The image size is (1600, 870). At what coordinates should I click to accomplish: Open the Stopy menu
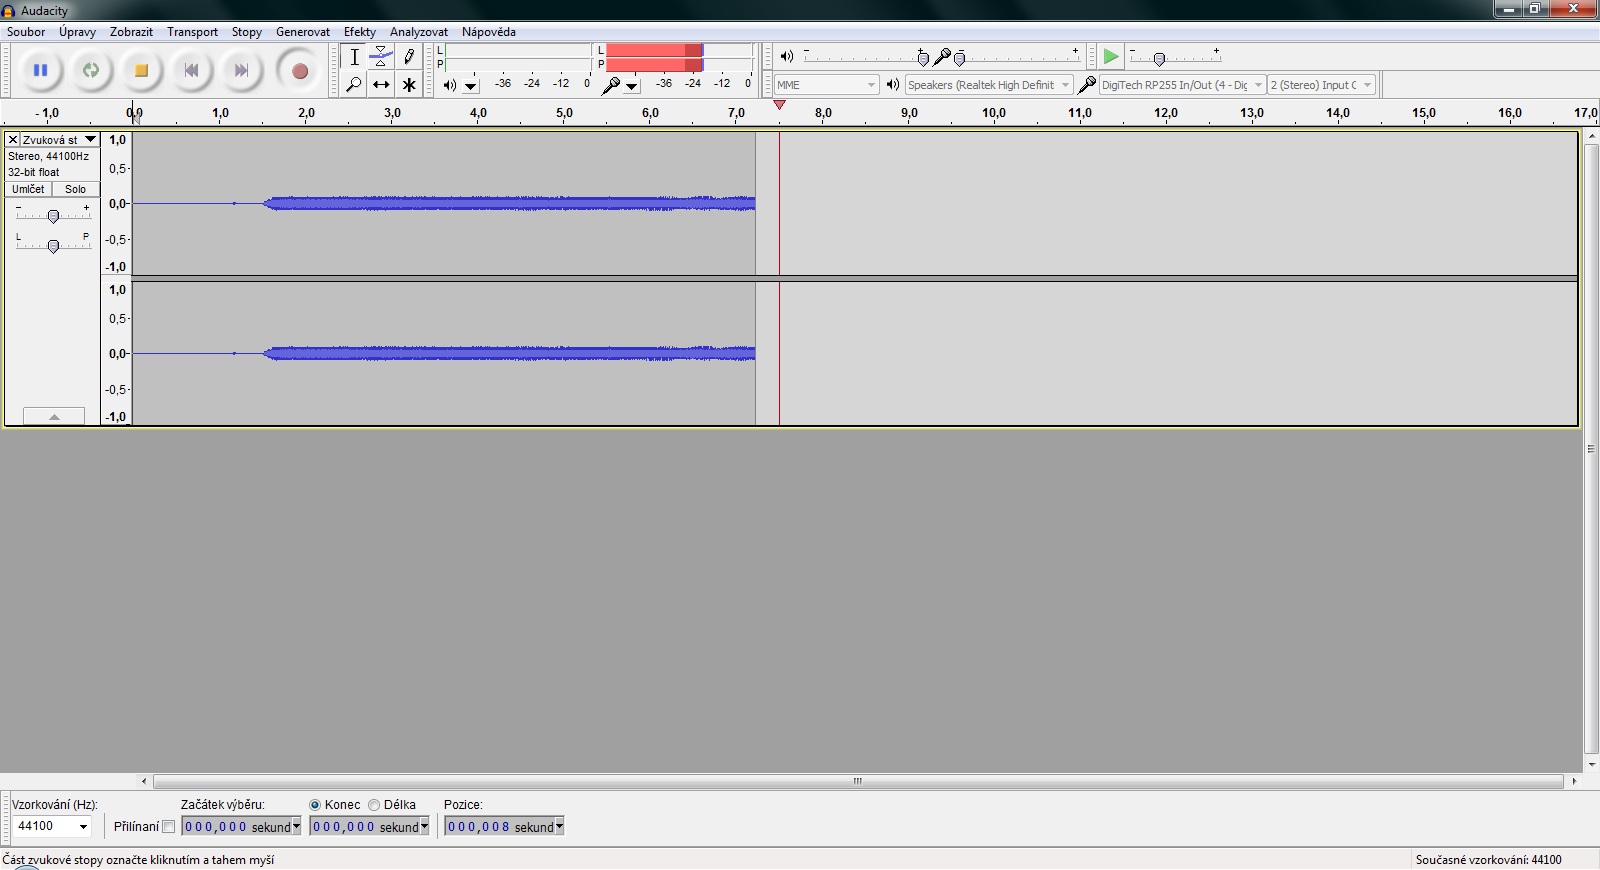tap(247, 32)
